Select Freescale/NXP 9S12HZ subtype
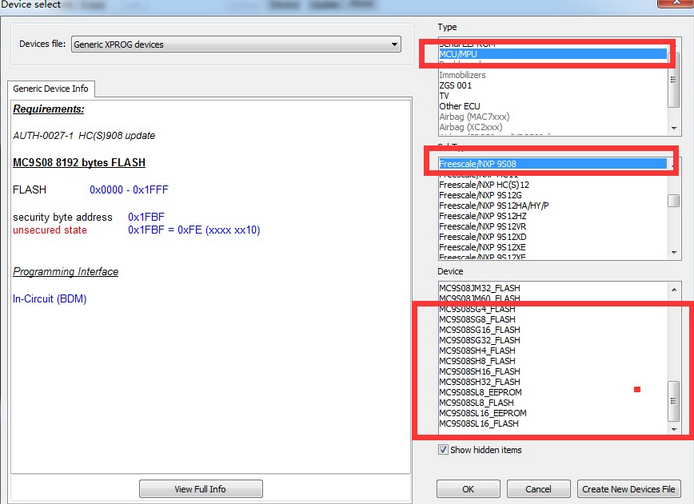Screen dimensions: 694x504 (x=552, y=216)
